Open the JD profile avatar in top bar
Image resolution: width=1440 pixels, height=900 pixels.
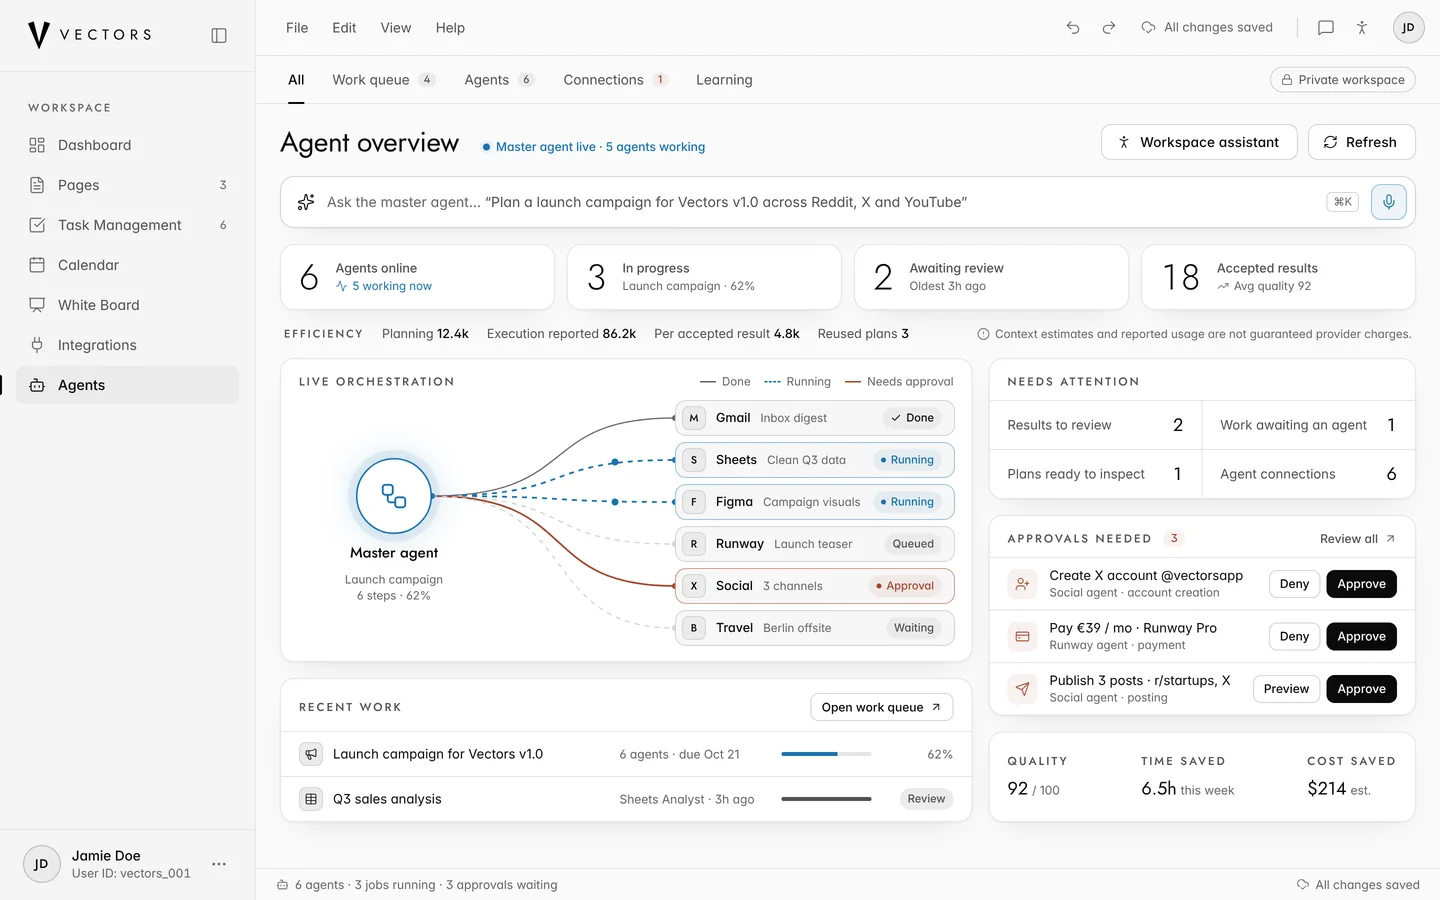[1408, 28]
